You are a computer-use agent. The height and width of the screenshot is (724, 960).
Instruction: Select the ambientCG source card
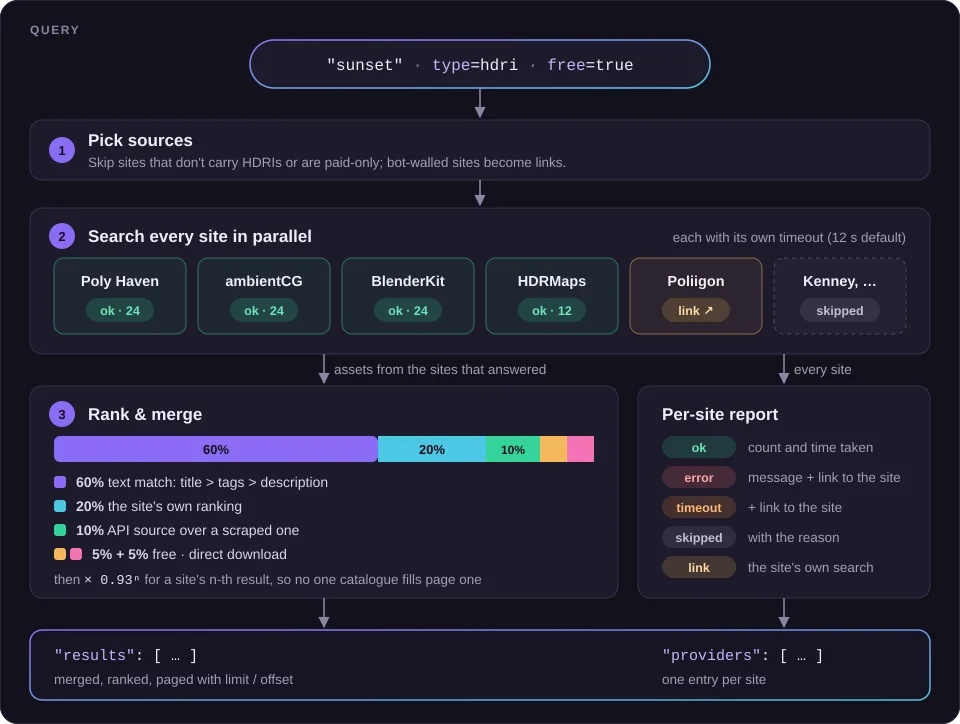(x=264, y=296)
